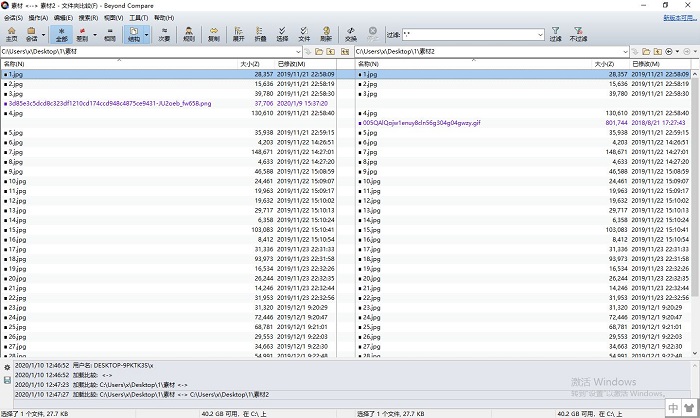
Task: Open the 会话(S) menu
Action: point(13,18)
